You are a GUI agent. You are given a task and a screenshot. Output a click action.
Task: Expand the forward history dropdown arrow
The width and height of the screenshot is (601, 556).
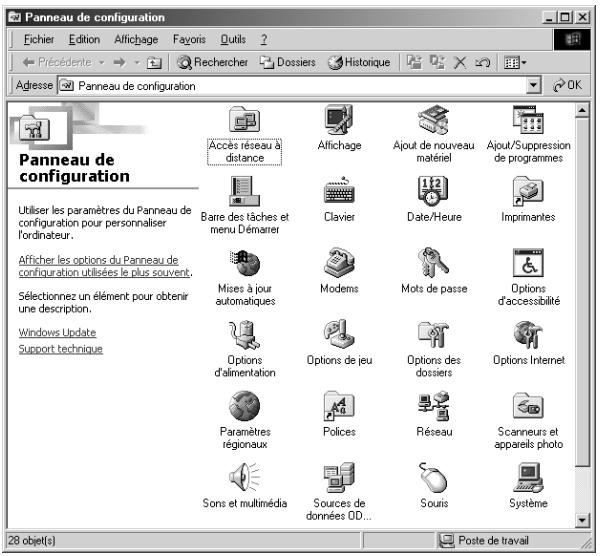point(136,62)
